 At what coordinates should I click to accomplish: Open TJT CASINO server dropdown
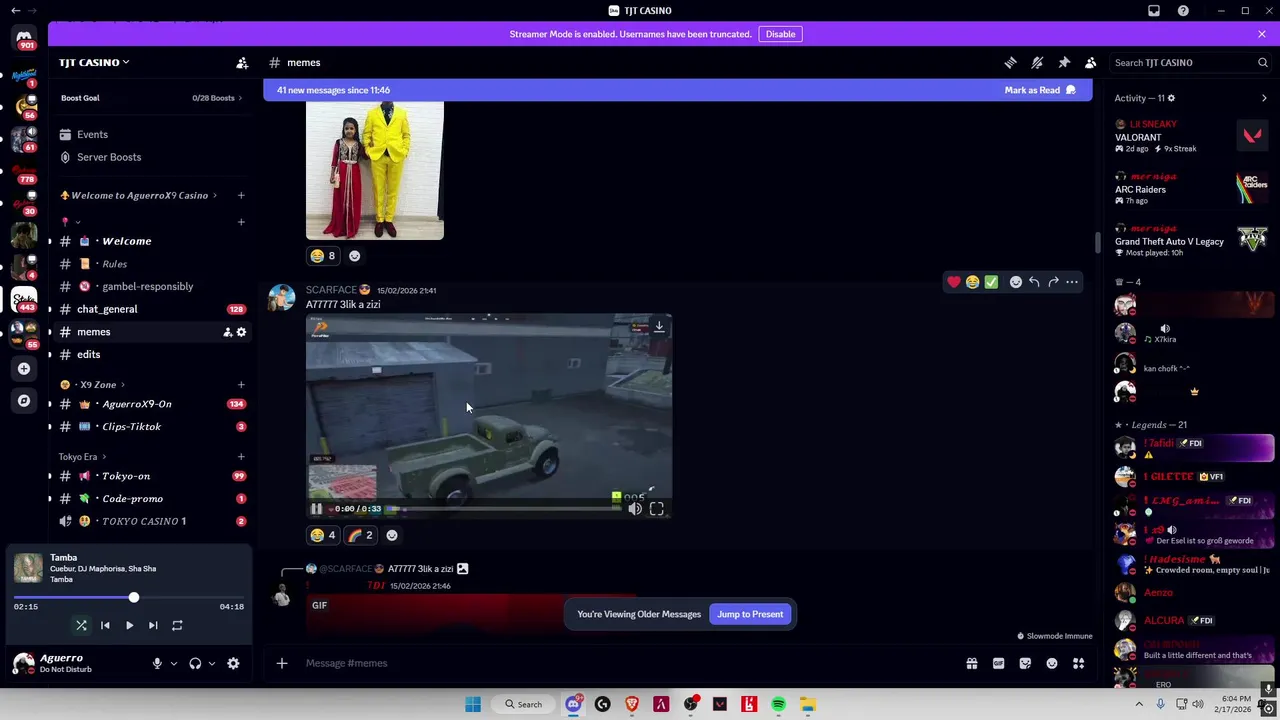(x=94, y=62)
